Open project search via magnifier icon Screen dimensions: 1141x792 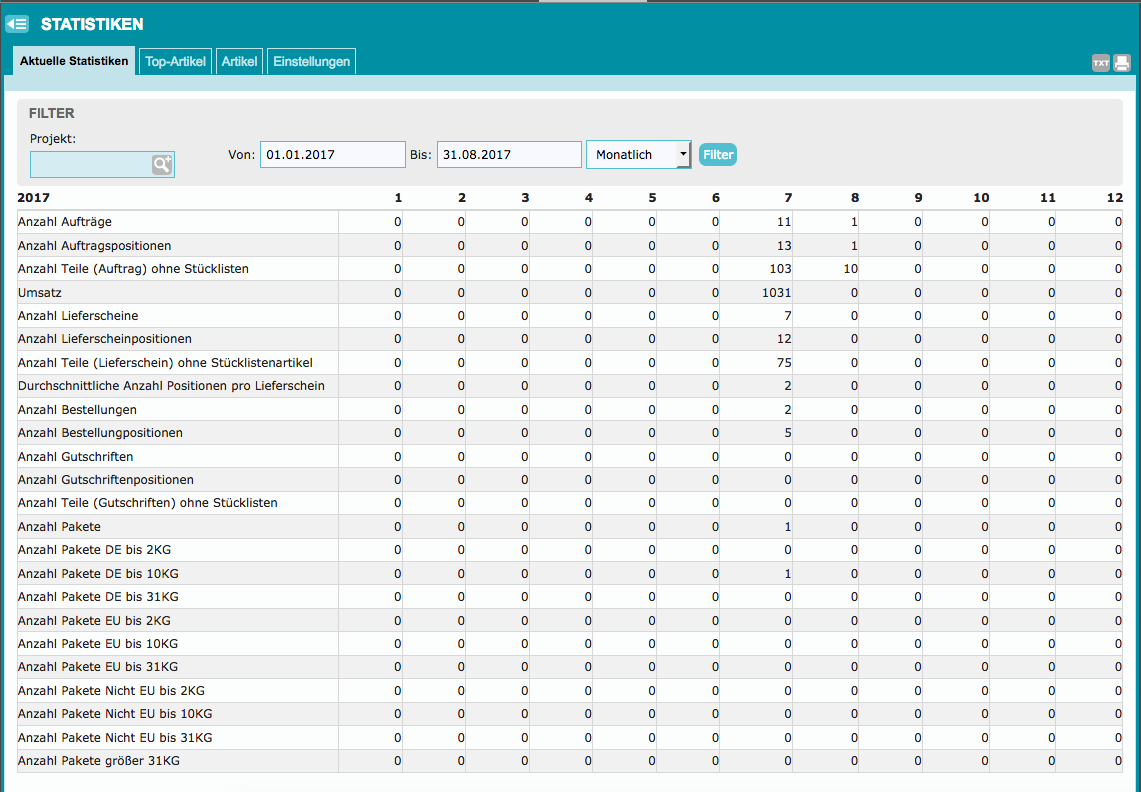162,165
